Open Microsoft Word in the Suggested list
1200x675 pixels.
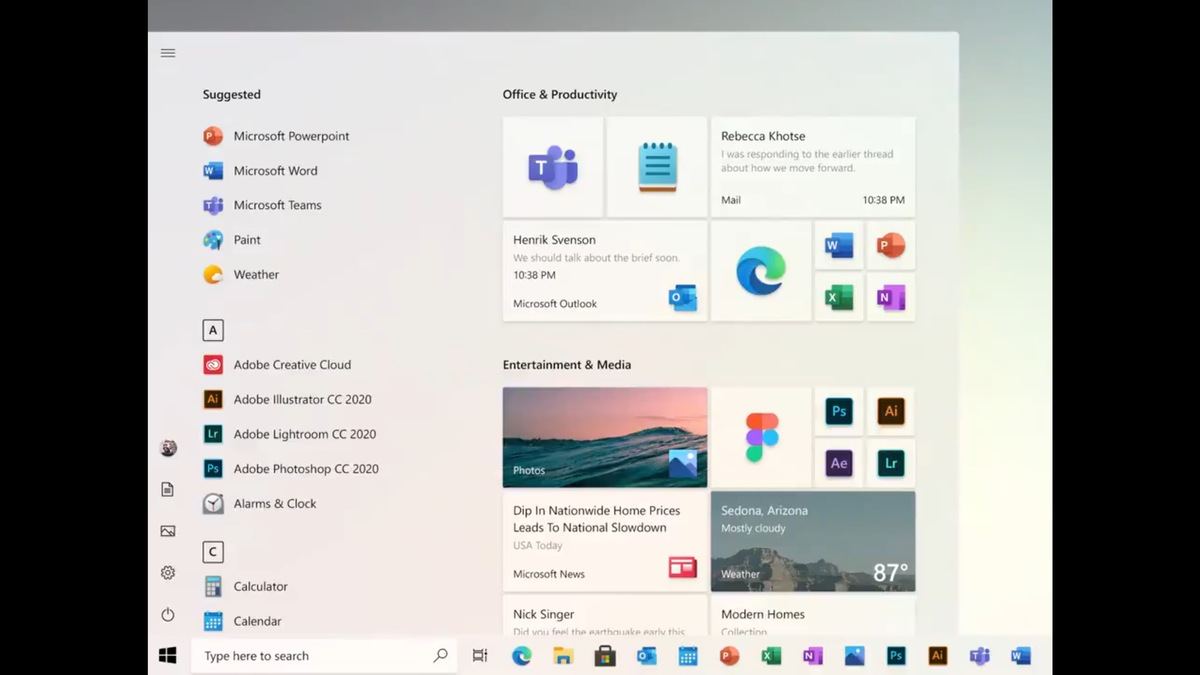[261, 171]
